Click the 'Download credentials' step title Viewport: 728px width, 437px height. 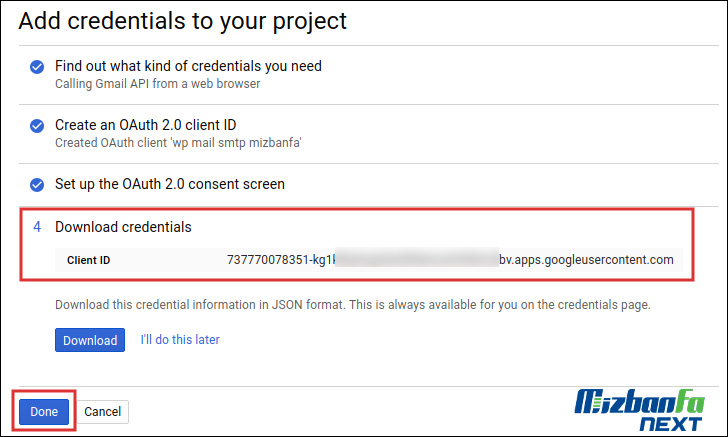tap(123, 227)
